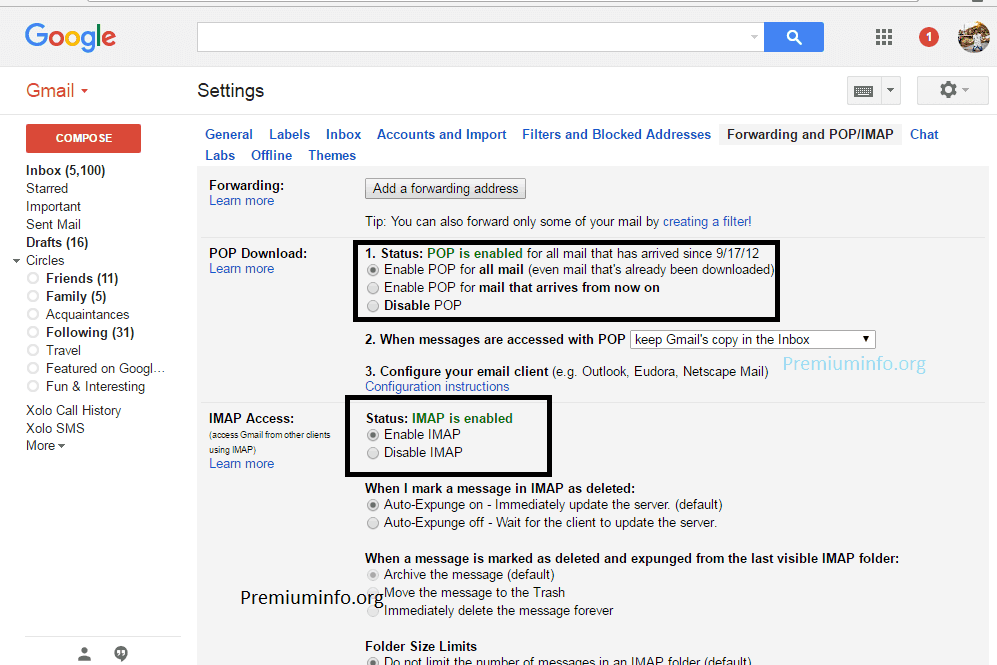Click the Add a forwarding address button
This screenshot has width=997, height=665.
point(444,188)
